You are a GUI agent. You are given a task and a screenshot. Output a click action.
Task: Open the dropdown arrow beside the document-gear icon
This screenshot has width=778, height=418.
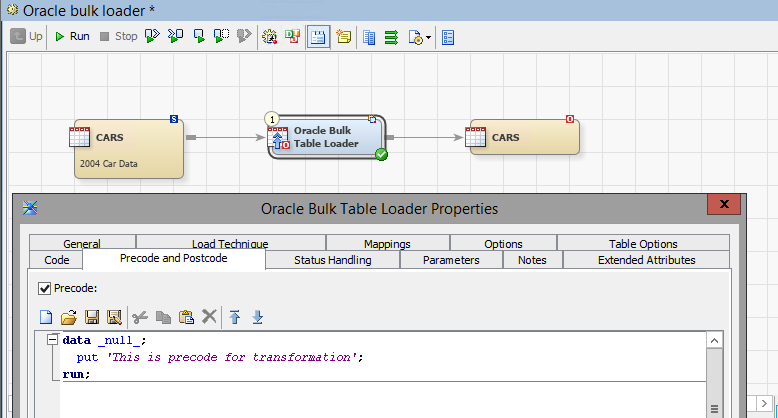pyautogui.click(x=428, y=38)
